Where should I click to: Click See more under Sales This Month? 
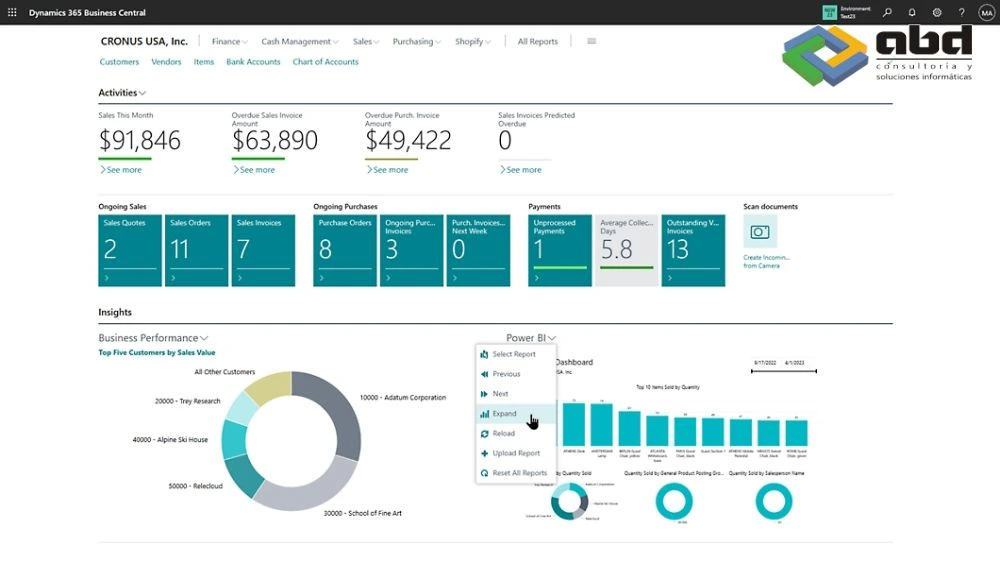pos(121,170)
